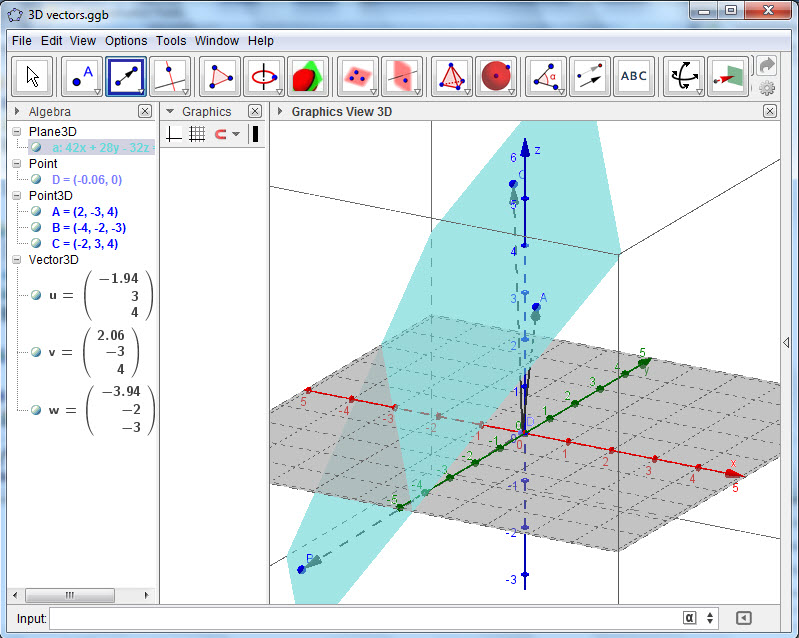The image size is (799, 638).
Task: Select the Vector between Two Points tool
Action: [x=126, y=77]
